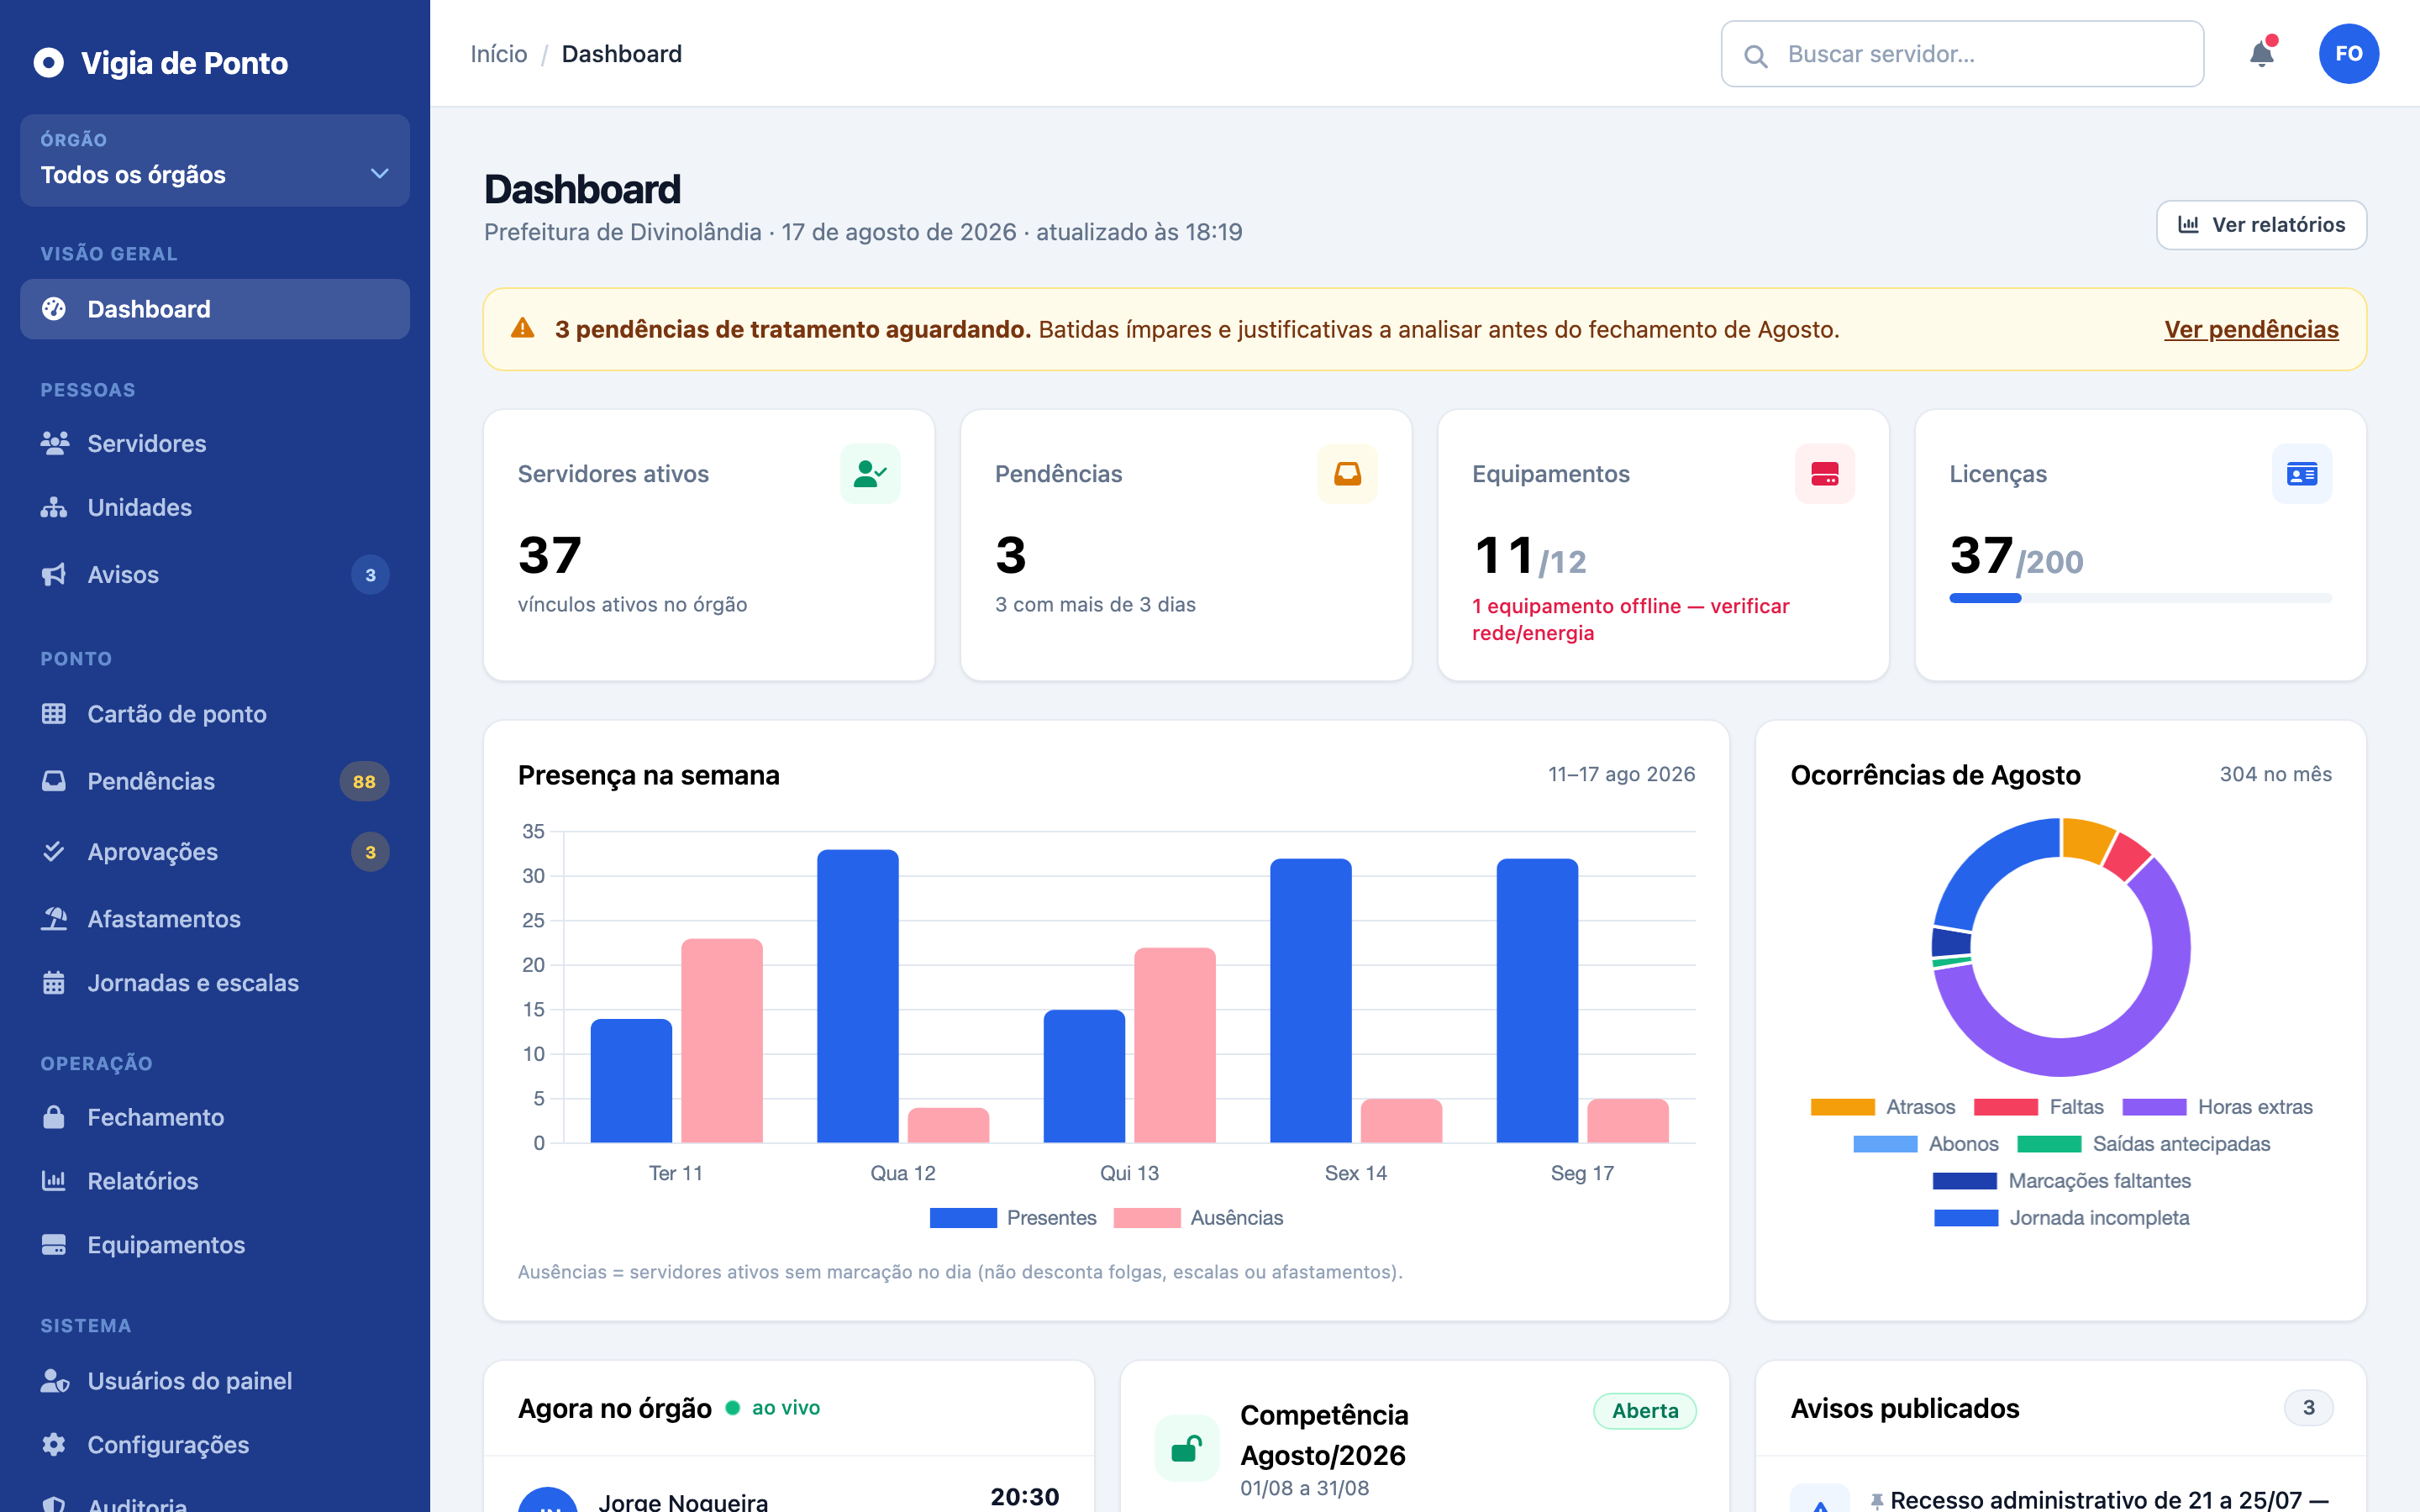Screen dimensions: 2420x1512
Task: Click the Fechamento lock icon in sidebar
Action: [54, 1117]
